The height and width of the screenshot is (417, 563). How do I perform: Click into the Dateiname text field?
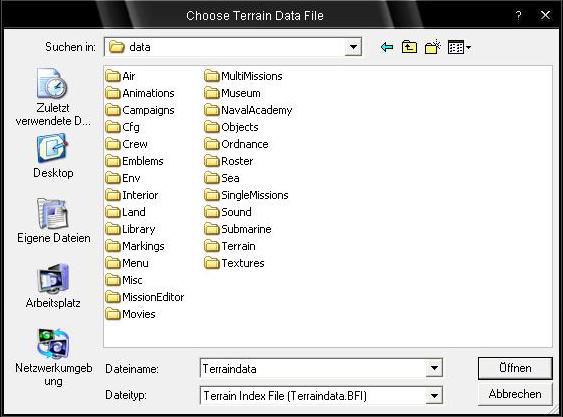(x=313, y=369)
